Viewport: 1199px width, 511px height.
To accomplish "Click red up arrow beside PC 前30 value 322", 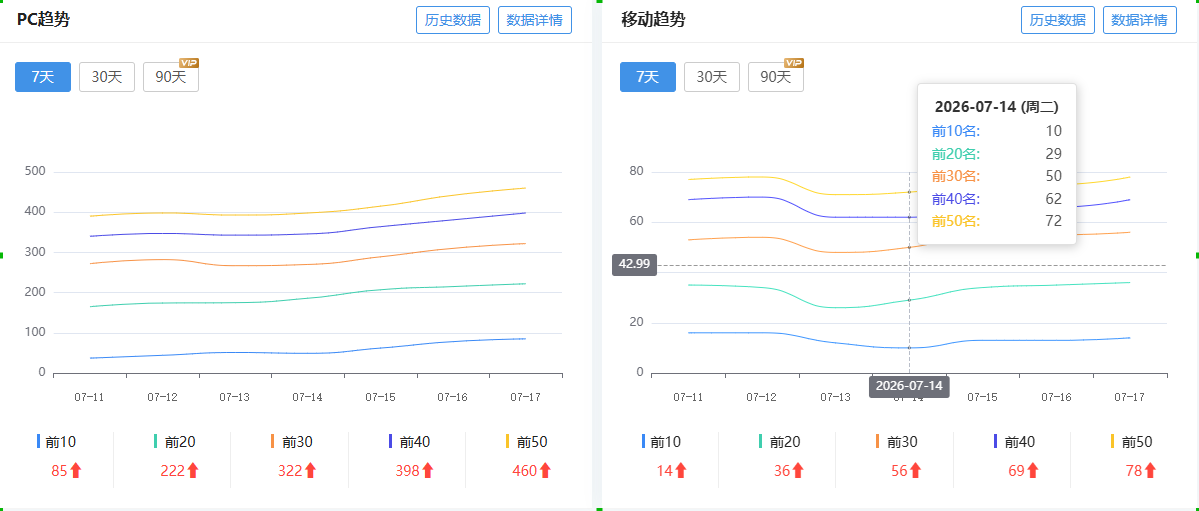I will point(310,470).
